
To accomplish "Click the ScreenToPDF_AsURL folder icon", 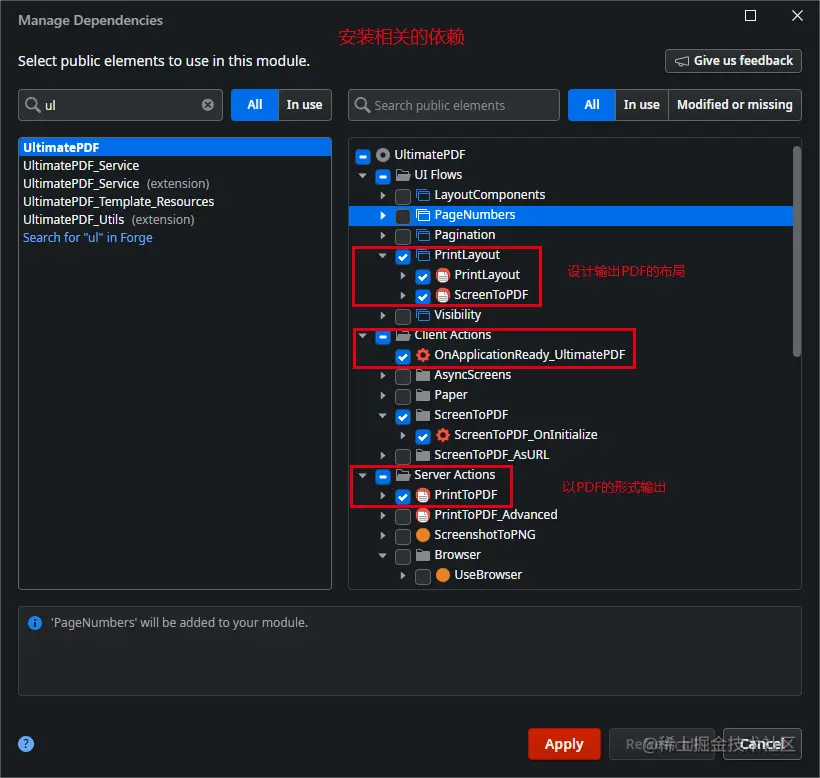I will pos(423,455).
